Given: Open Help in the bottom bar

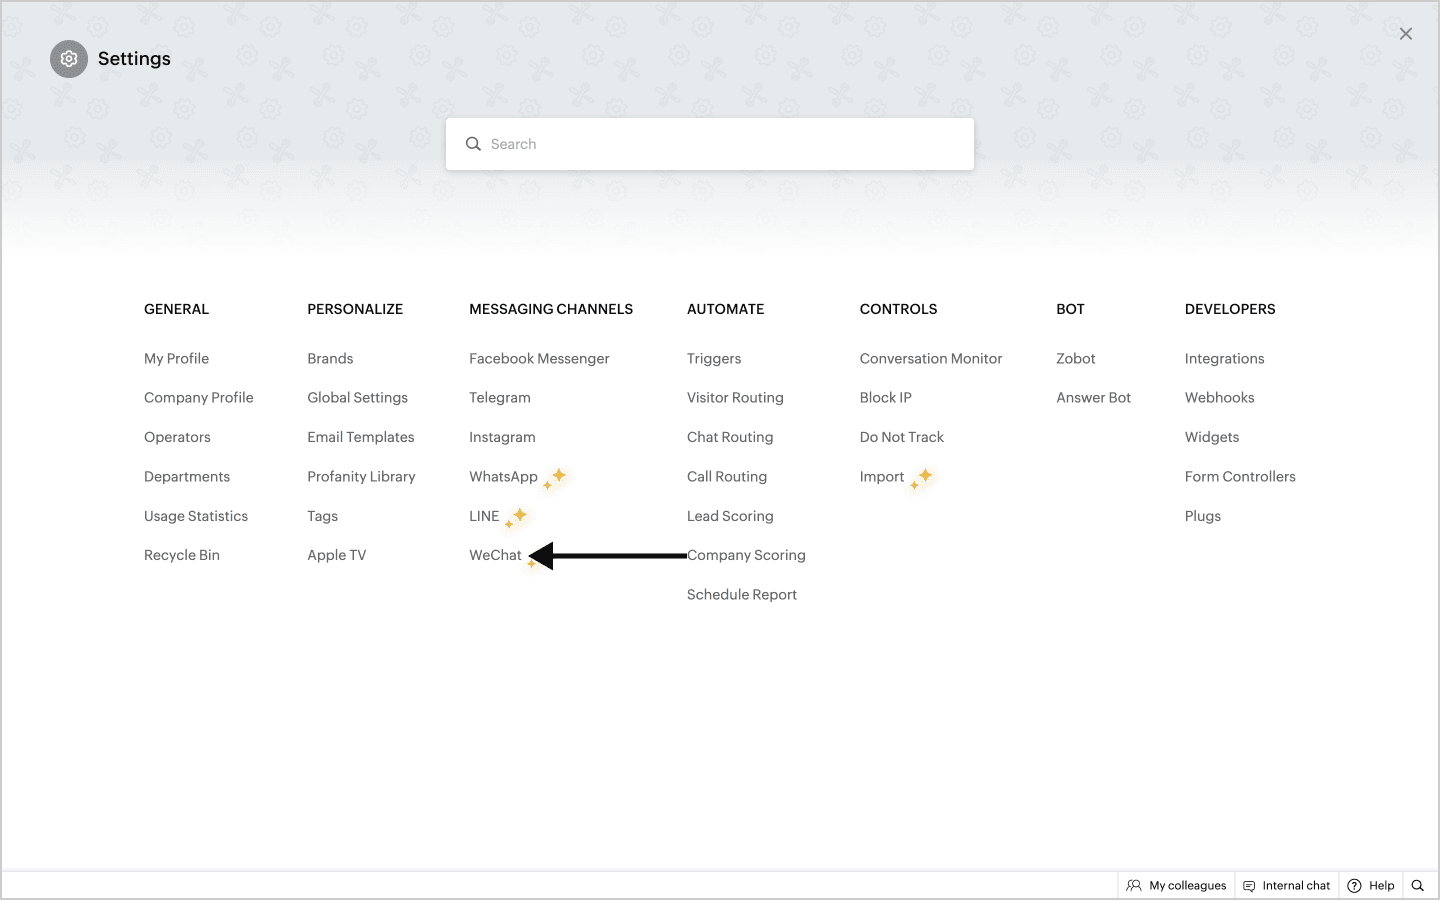Looking at the screenshot, I should point(1371,886).
